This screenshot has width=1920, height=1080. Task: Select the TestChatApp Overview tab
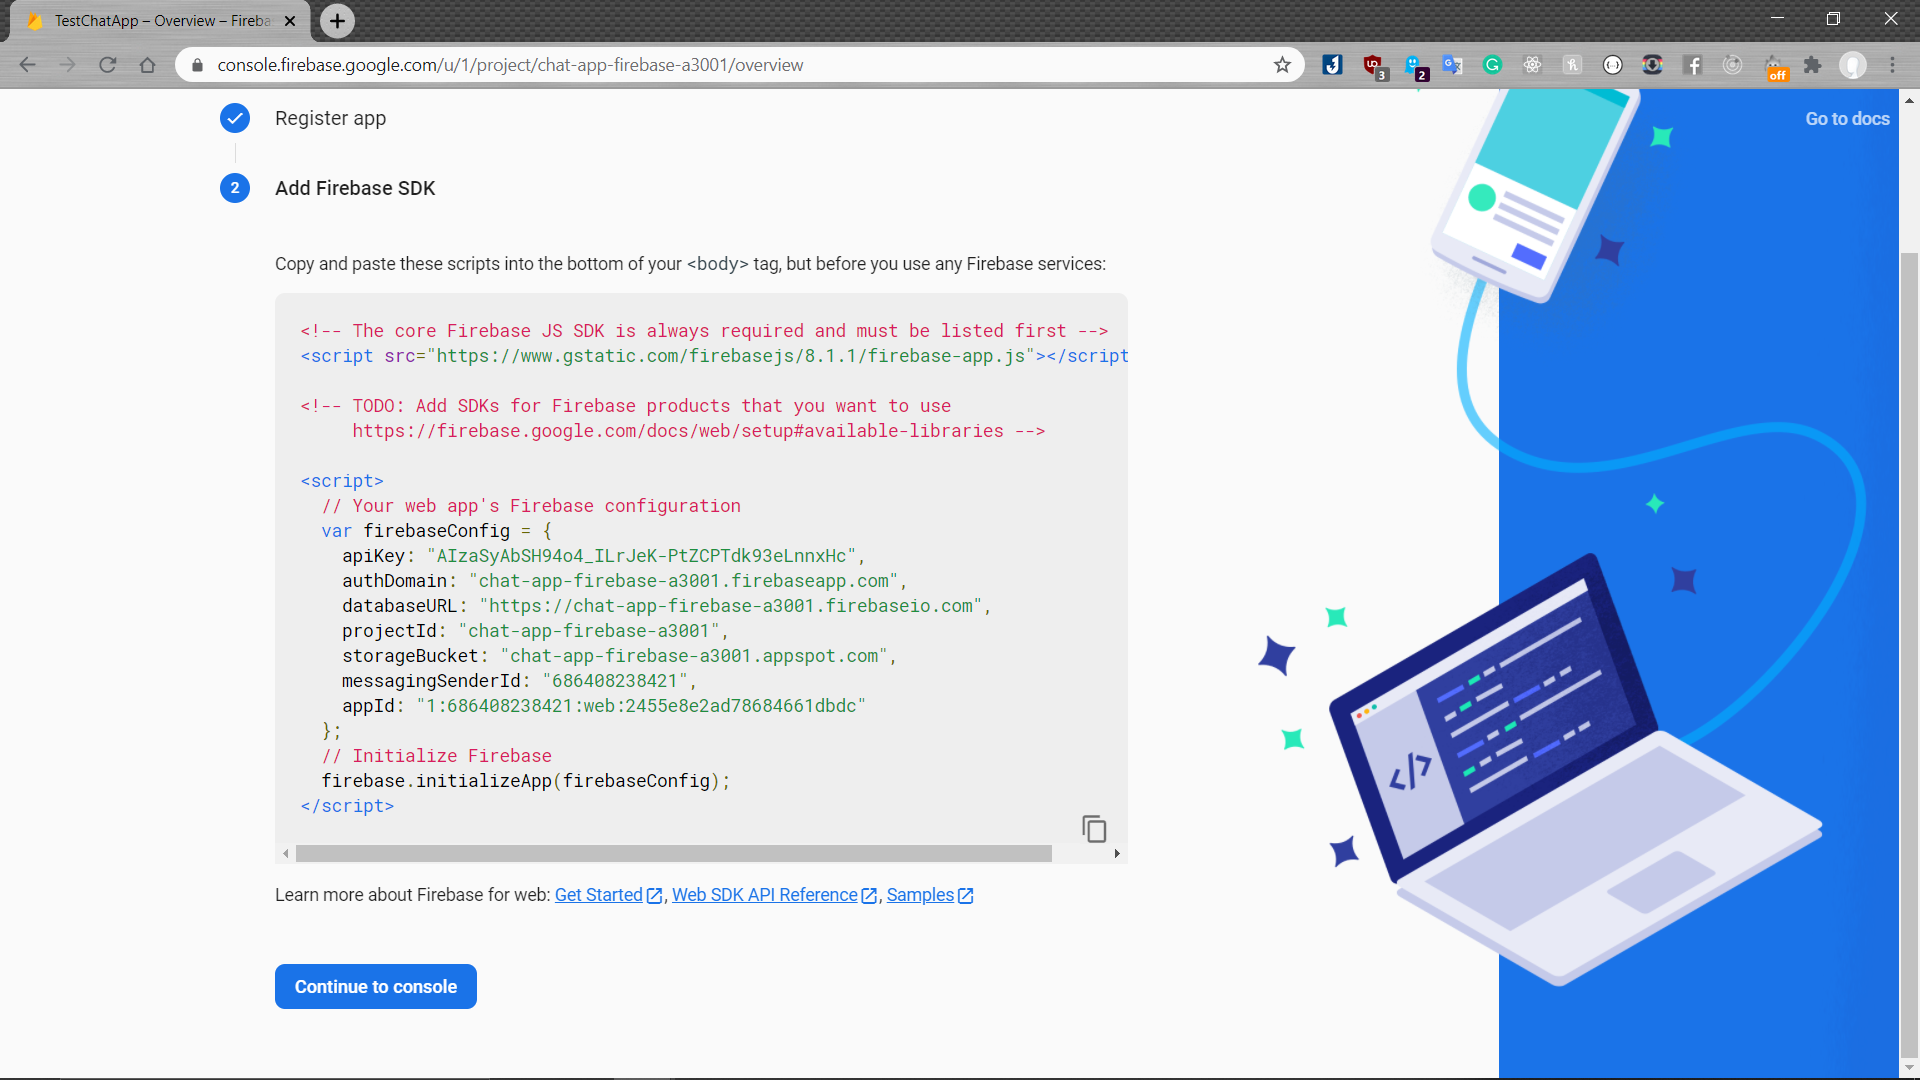pos(160,21)
